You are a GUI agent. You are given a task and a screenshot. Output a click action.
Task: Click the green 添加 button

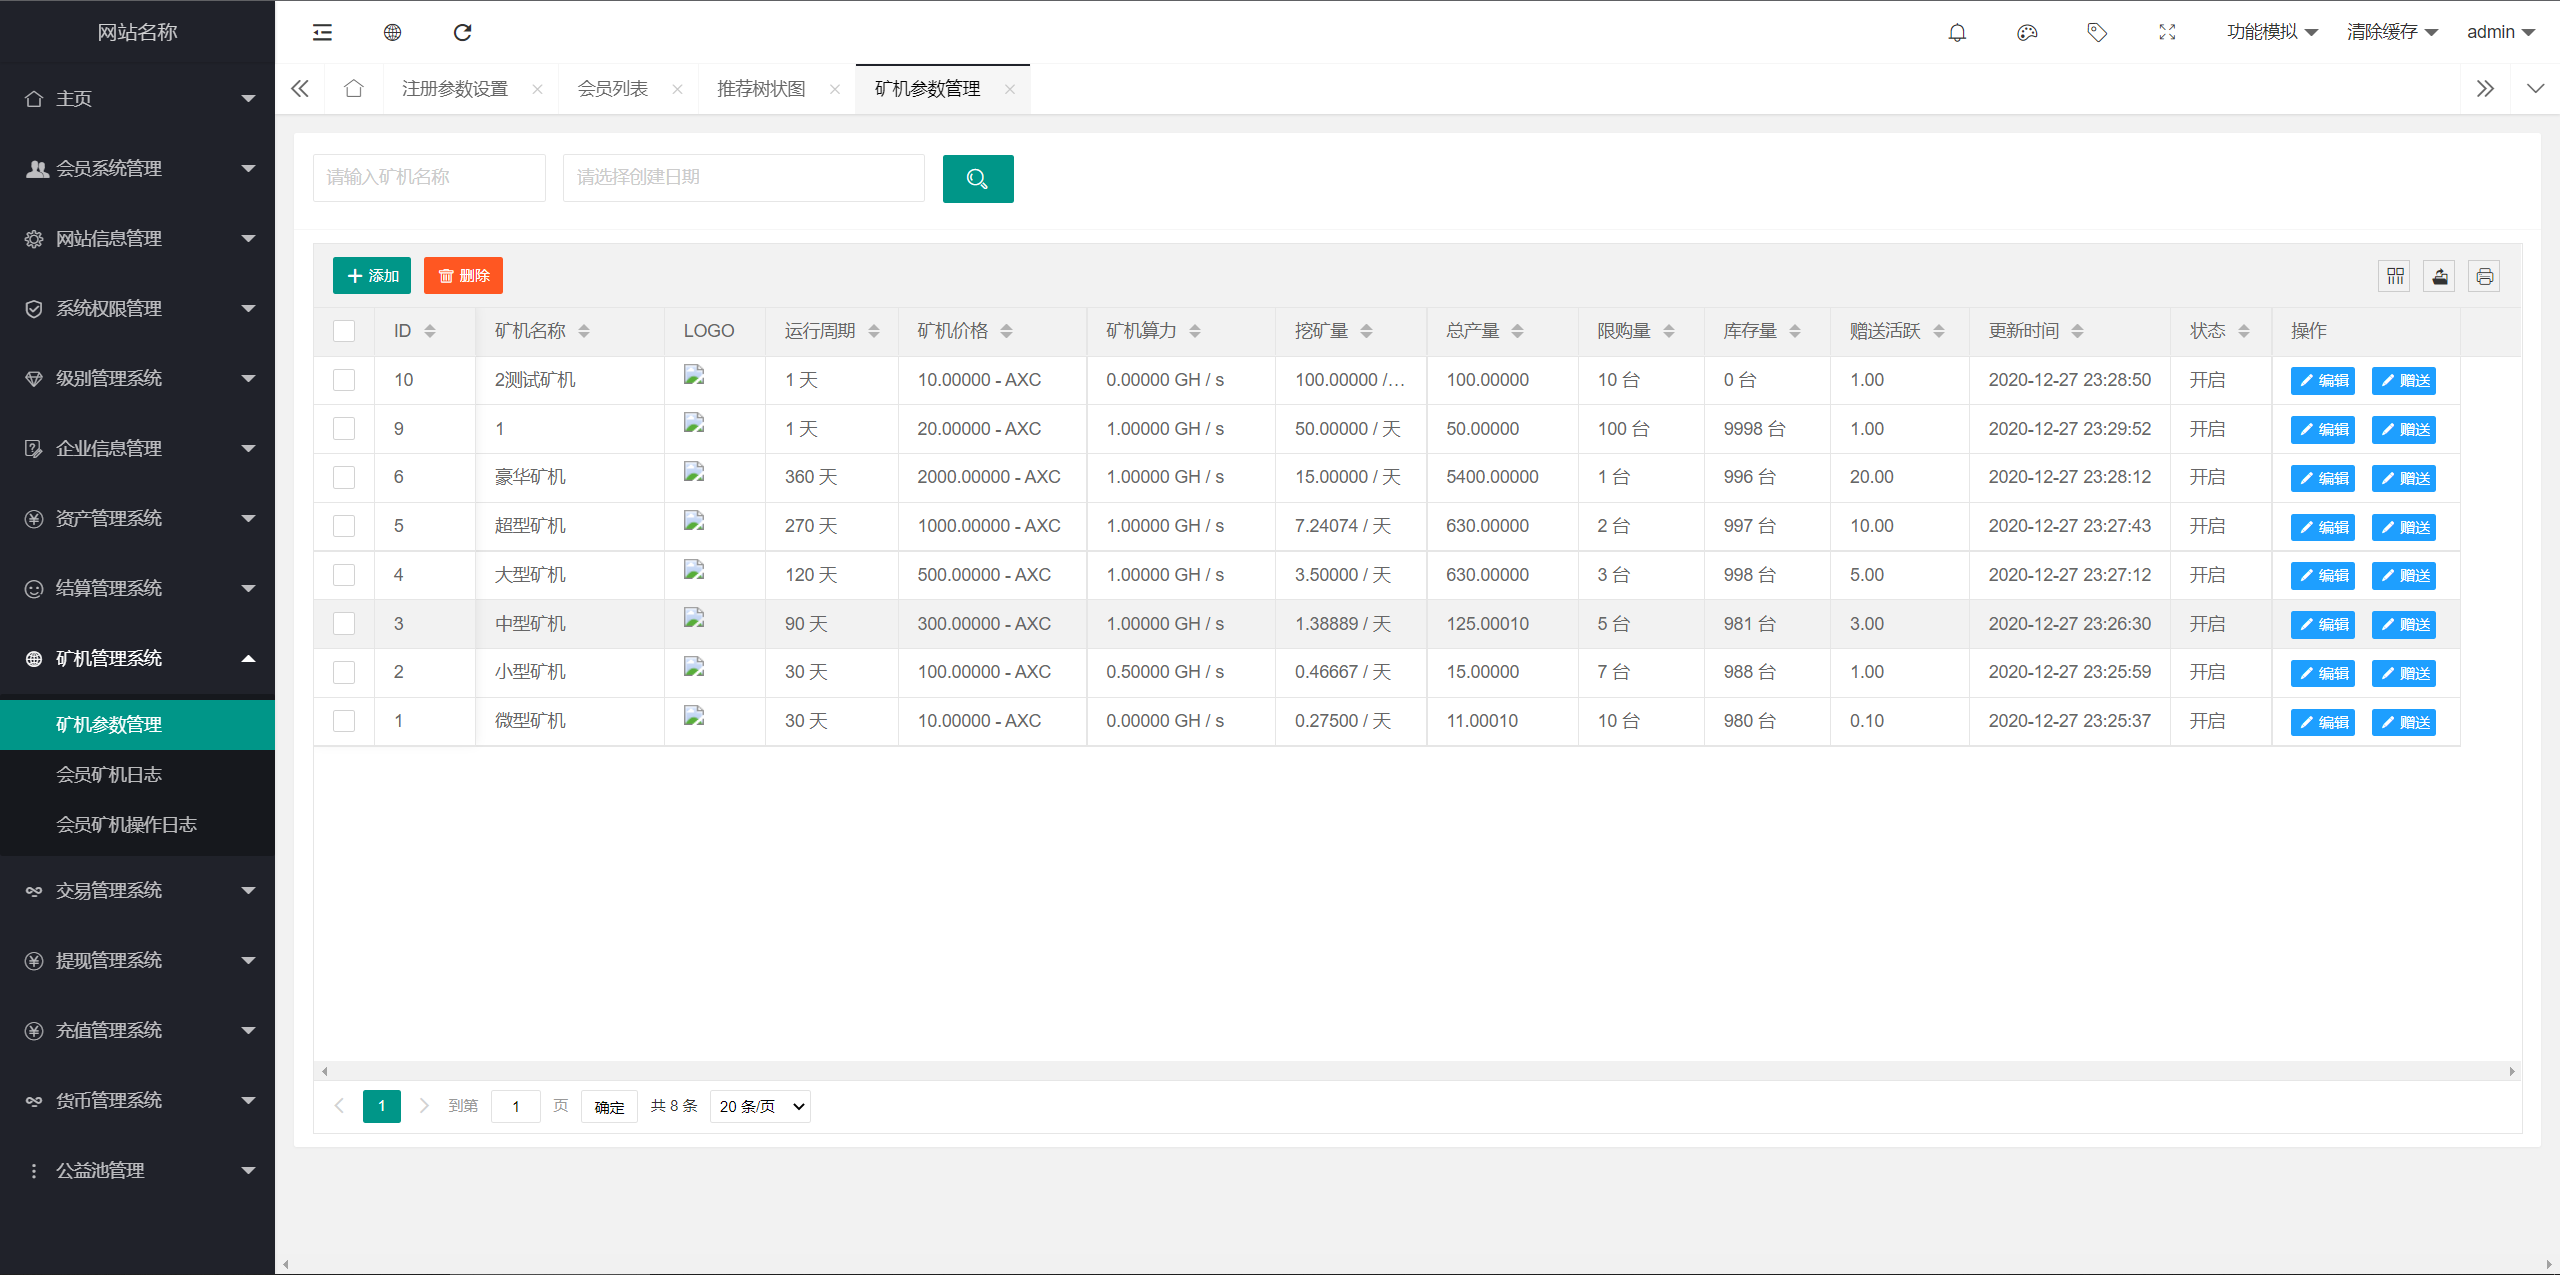tap(372, 276)
